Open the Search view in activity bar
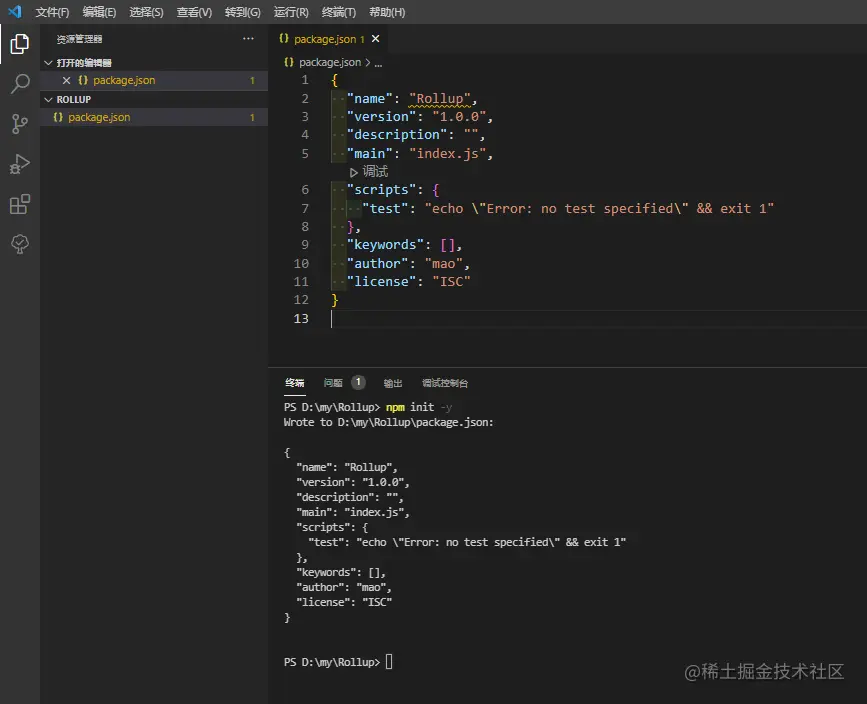 point(19,84)
